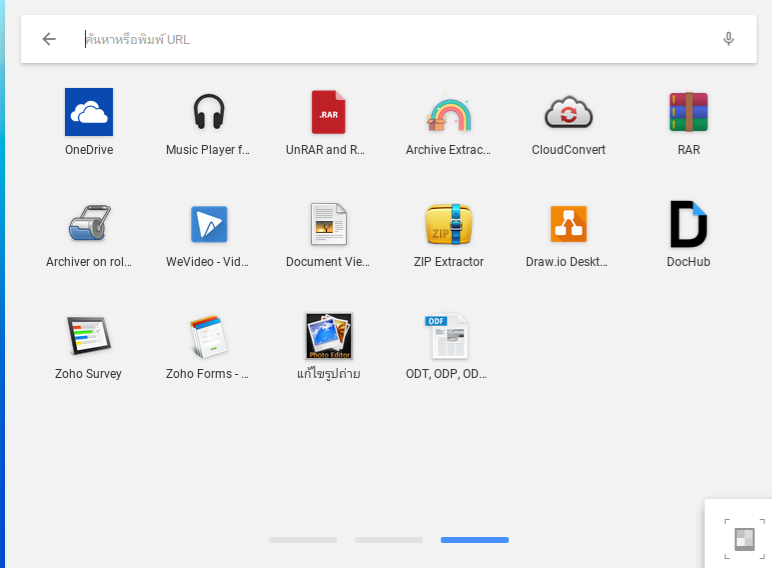Viewport: 772px width, 568px height.
Task: Click the 'ZIP Extractor' label text
Action: [449, 261]
